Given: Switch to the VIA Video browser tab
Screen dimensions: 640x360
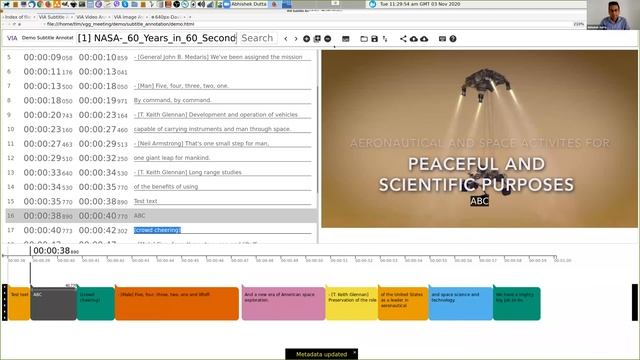Looking at the screenshot, I should [91, 17].
